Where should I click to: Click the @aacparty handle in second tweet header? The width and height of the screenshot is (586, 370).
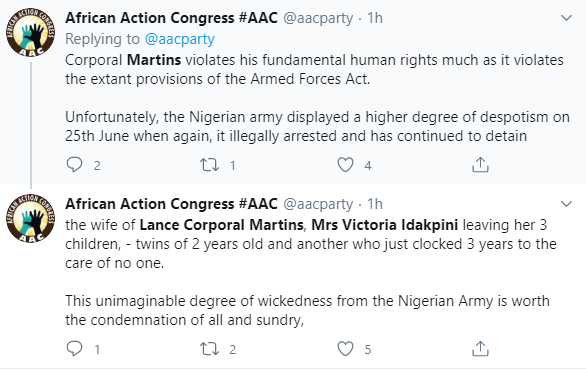(x=318, y=204)
